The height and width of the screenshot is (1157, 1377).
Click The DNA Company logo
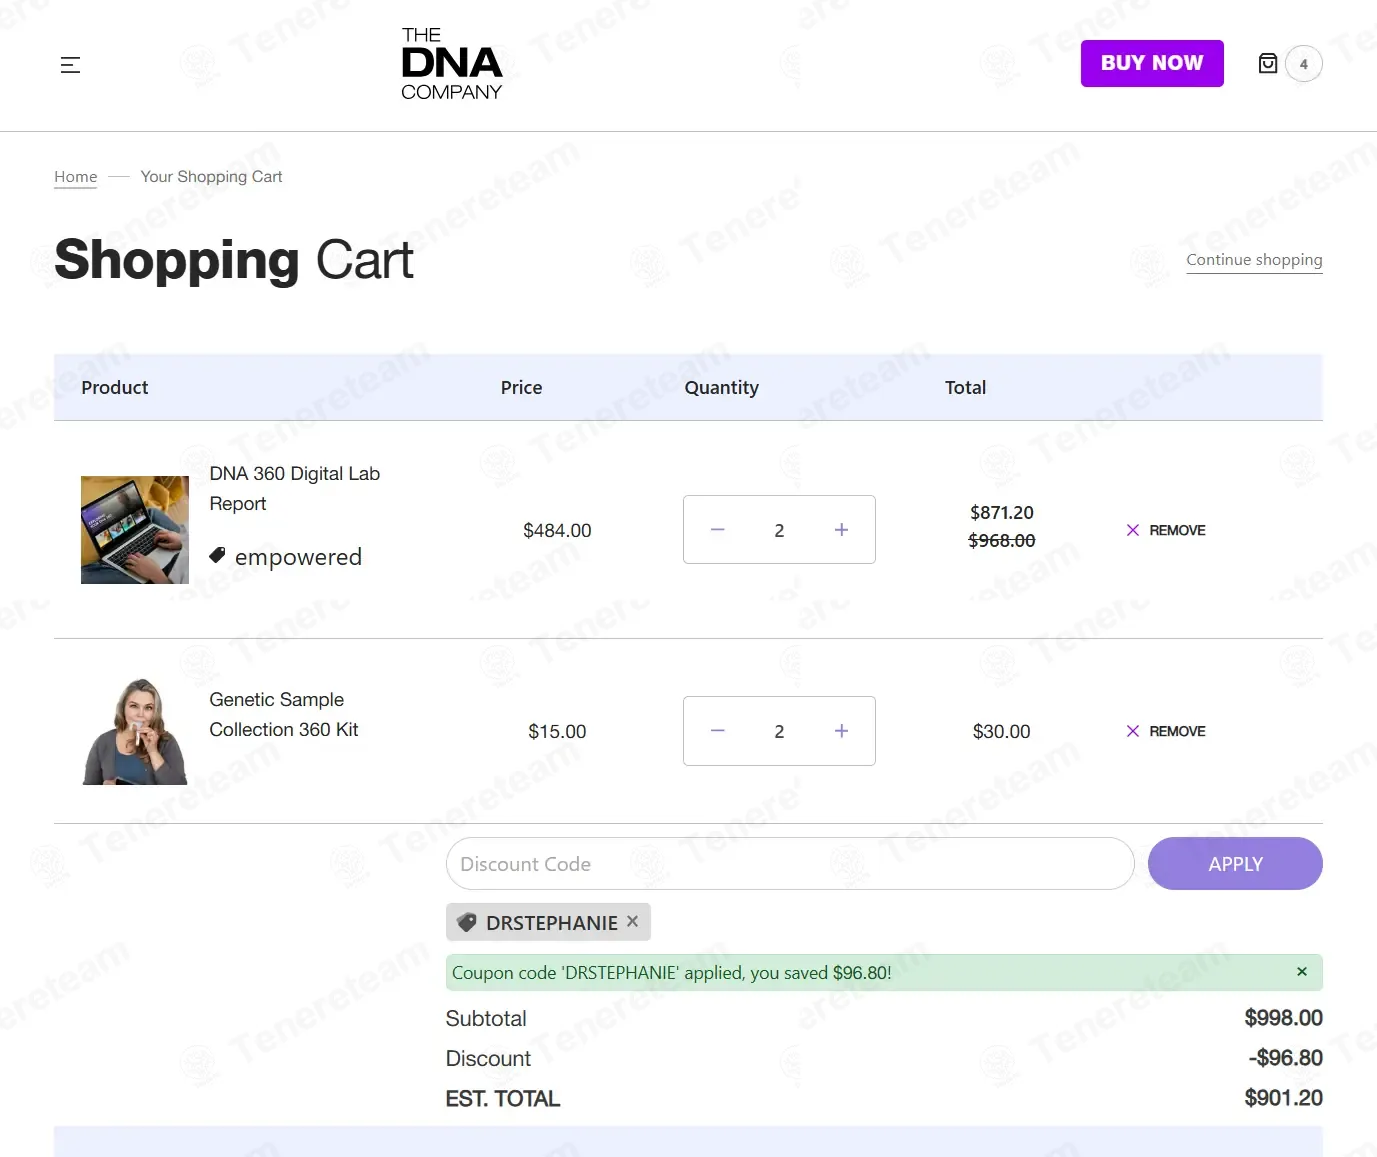click(x=451, y=64)
